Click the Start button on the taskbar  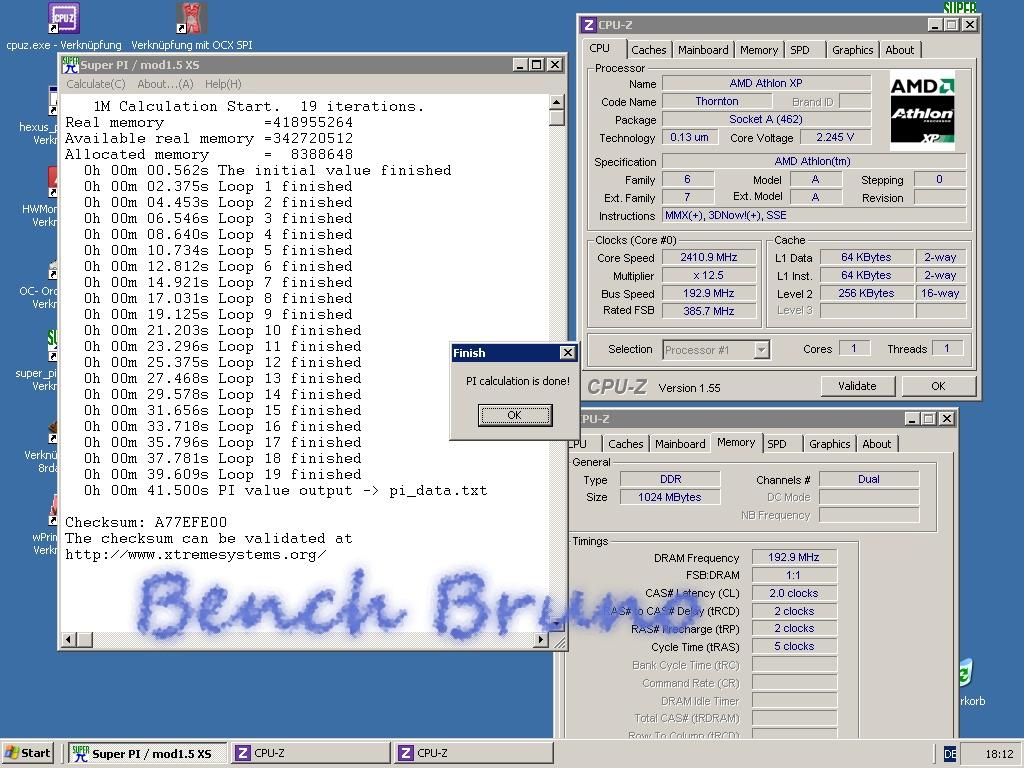[27, 753]
